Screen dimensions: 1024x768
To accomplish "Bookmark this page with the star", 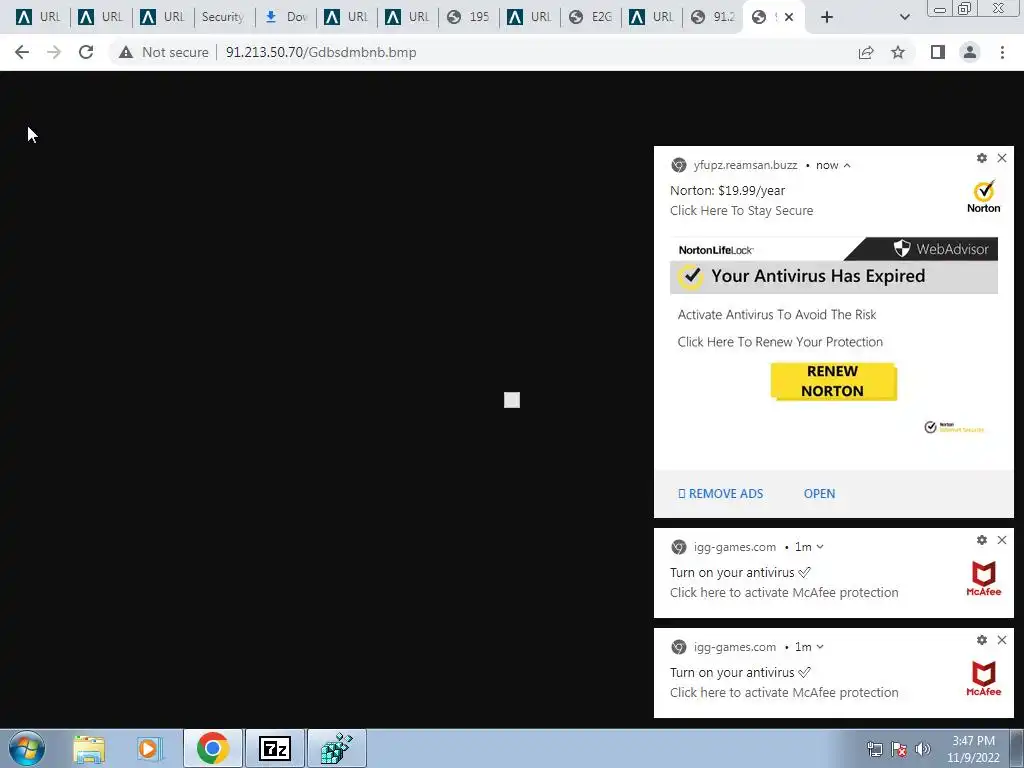I will pyautogui.click(x=898, y=52).
